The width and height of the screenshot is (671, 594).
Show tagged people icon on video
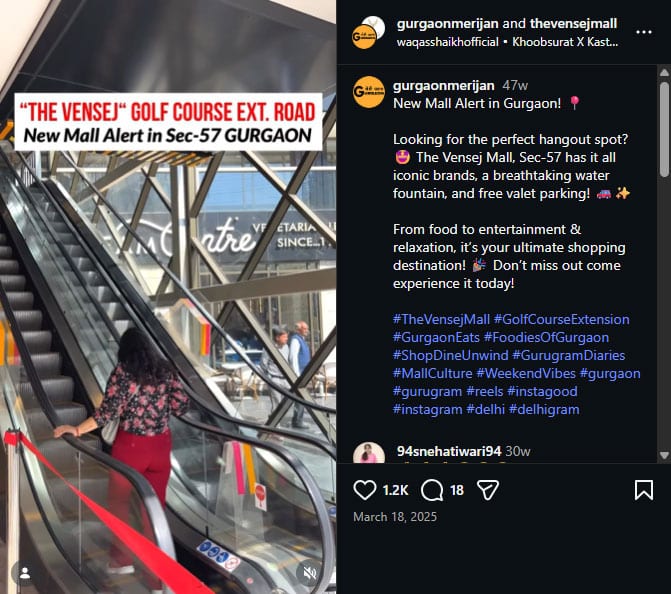pos(25,573)
